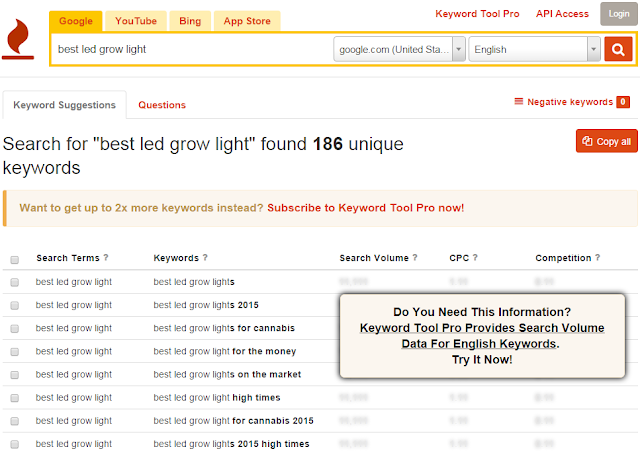
Task: Click keyword 'best led grow lights on the market'
Action: pos(227,375)
